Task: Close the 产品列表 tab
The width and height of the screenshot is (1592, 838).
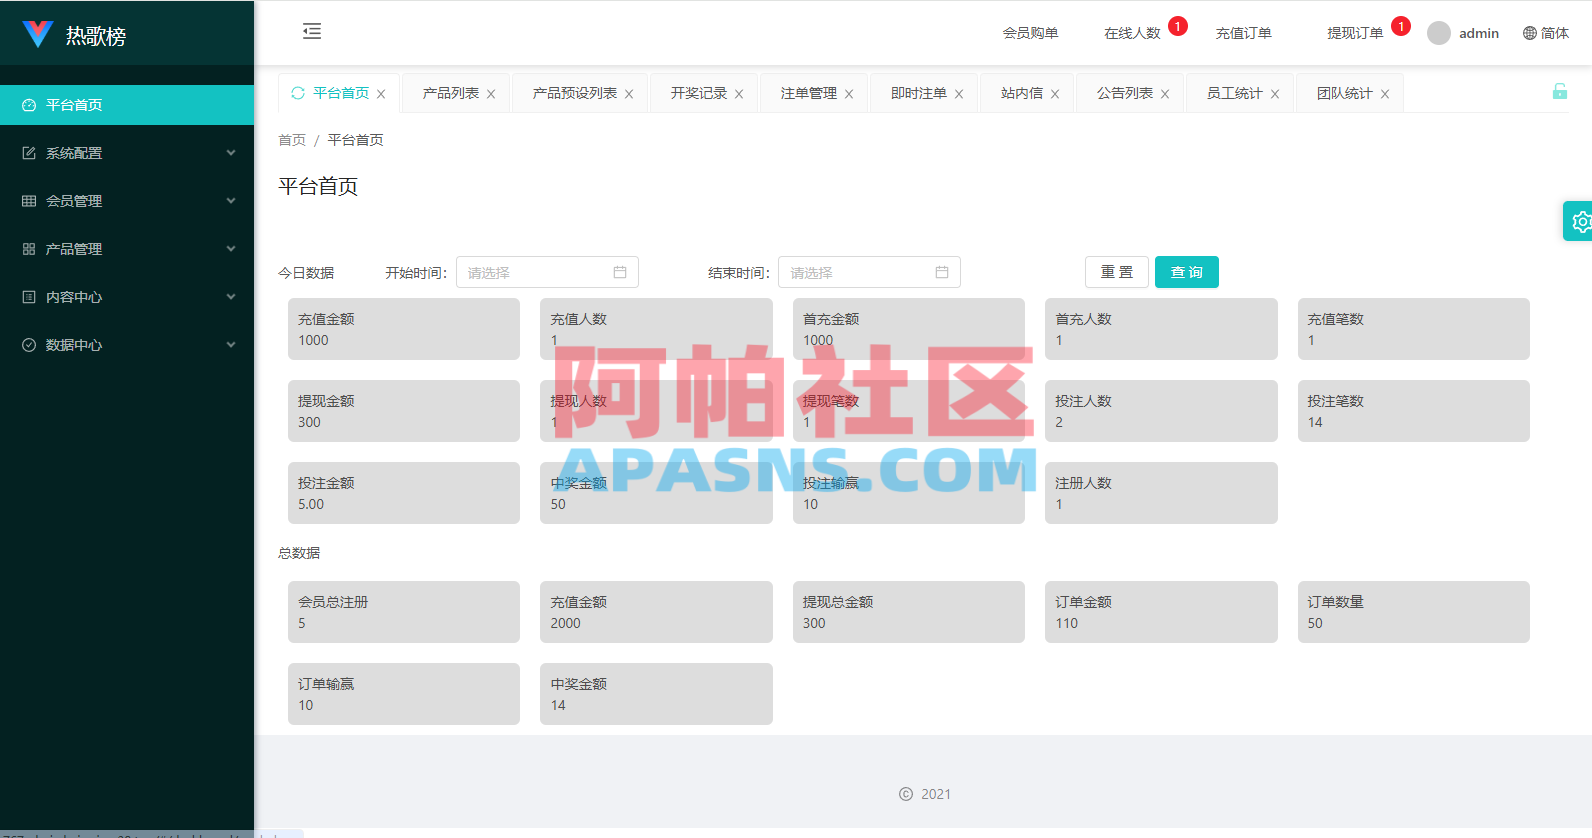Action: click(491, 94)
